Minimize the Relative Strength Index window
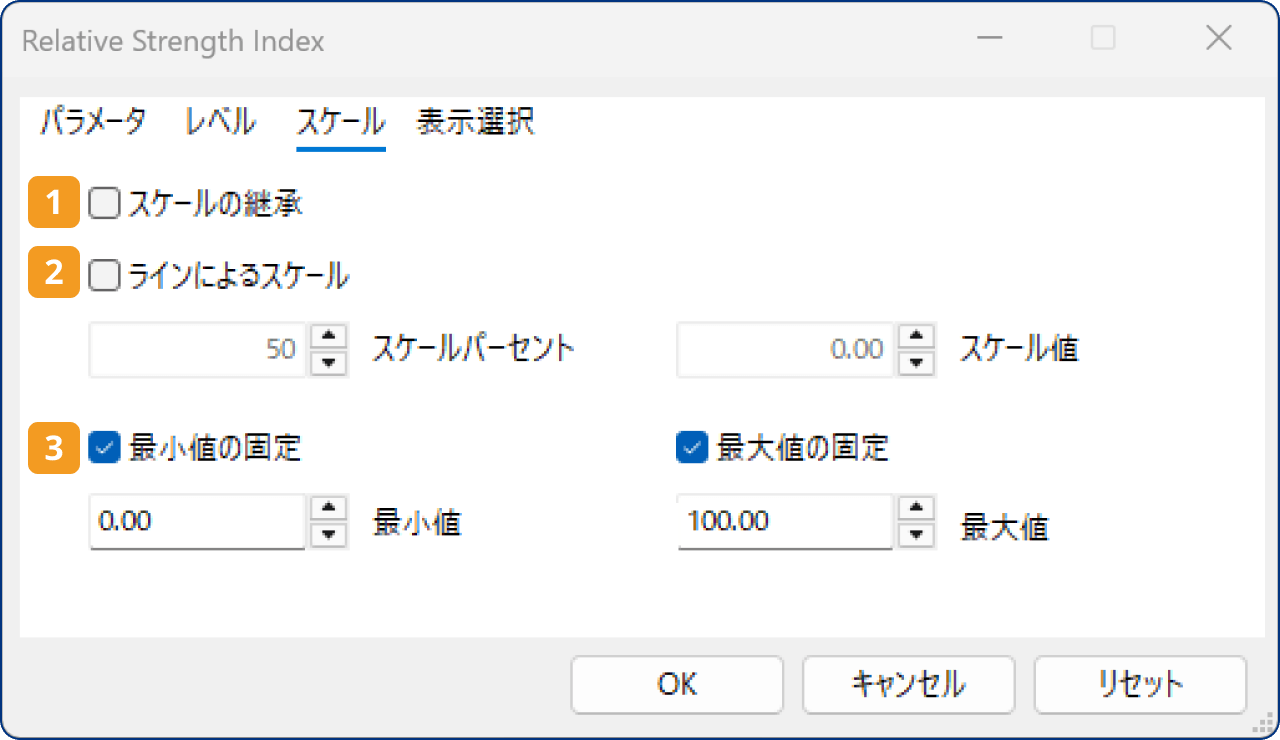 click(989, 38)
